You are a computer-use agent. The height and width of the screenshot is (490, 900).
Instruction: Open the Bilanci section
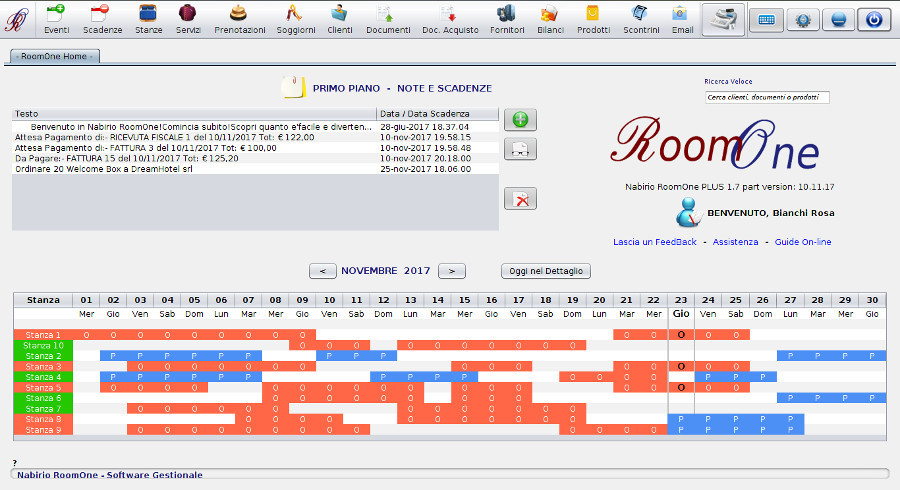550,20
